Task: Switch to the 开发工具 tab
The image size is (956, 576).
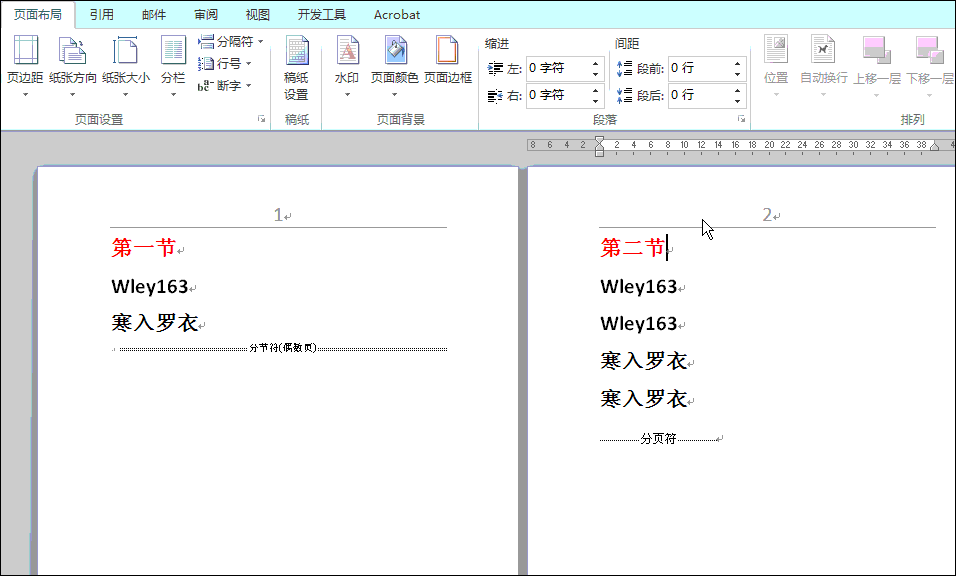Action: (x=322, y=15)
